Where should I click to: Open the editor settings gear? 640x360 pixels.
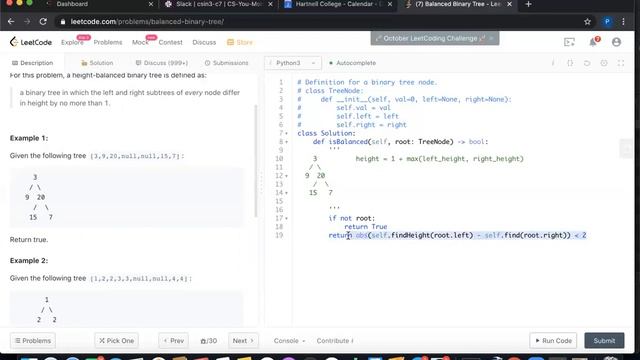(x=604, y=63)
